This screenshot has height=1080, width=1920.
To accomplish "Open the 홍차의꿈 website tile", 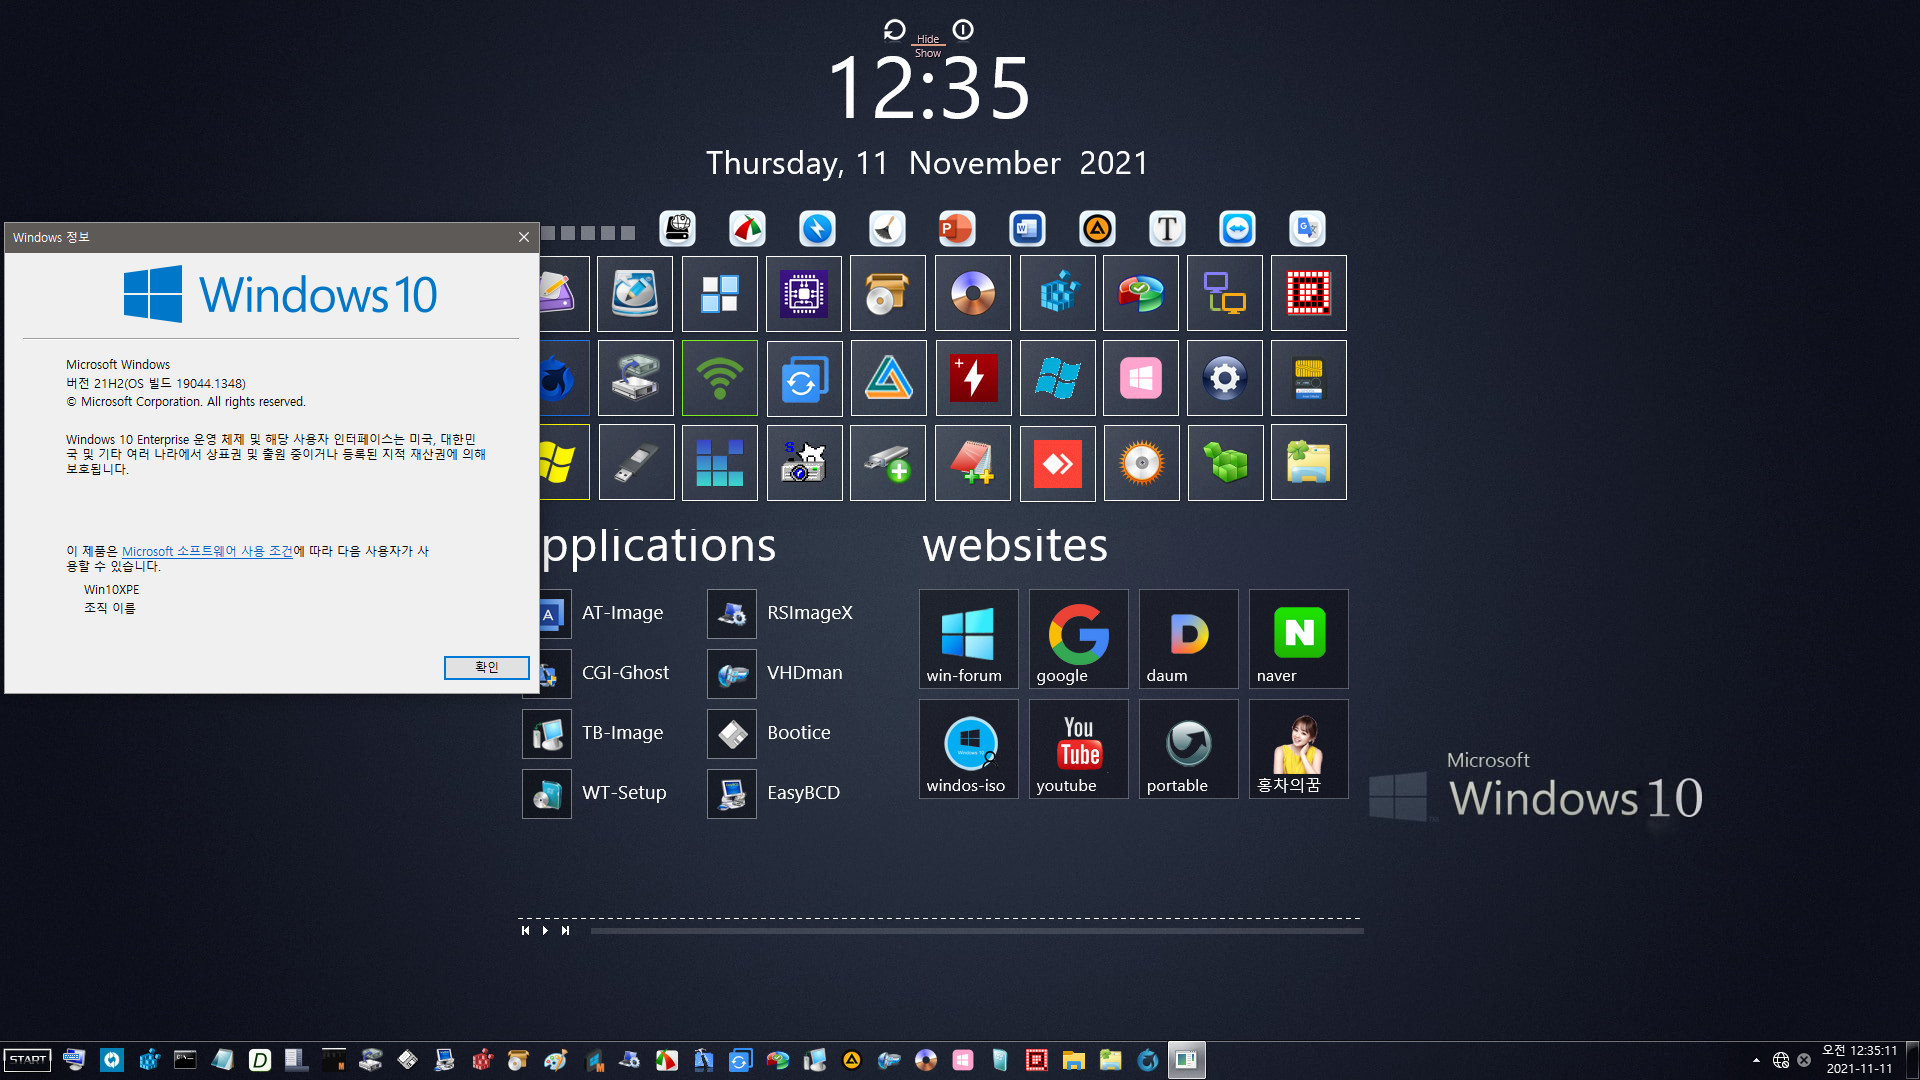I will (1299, 749).
